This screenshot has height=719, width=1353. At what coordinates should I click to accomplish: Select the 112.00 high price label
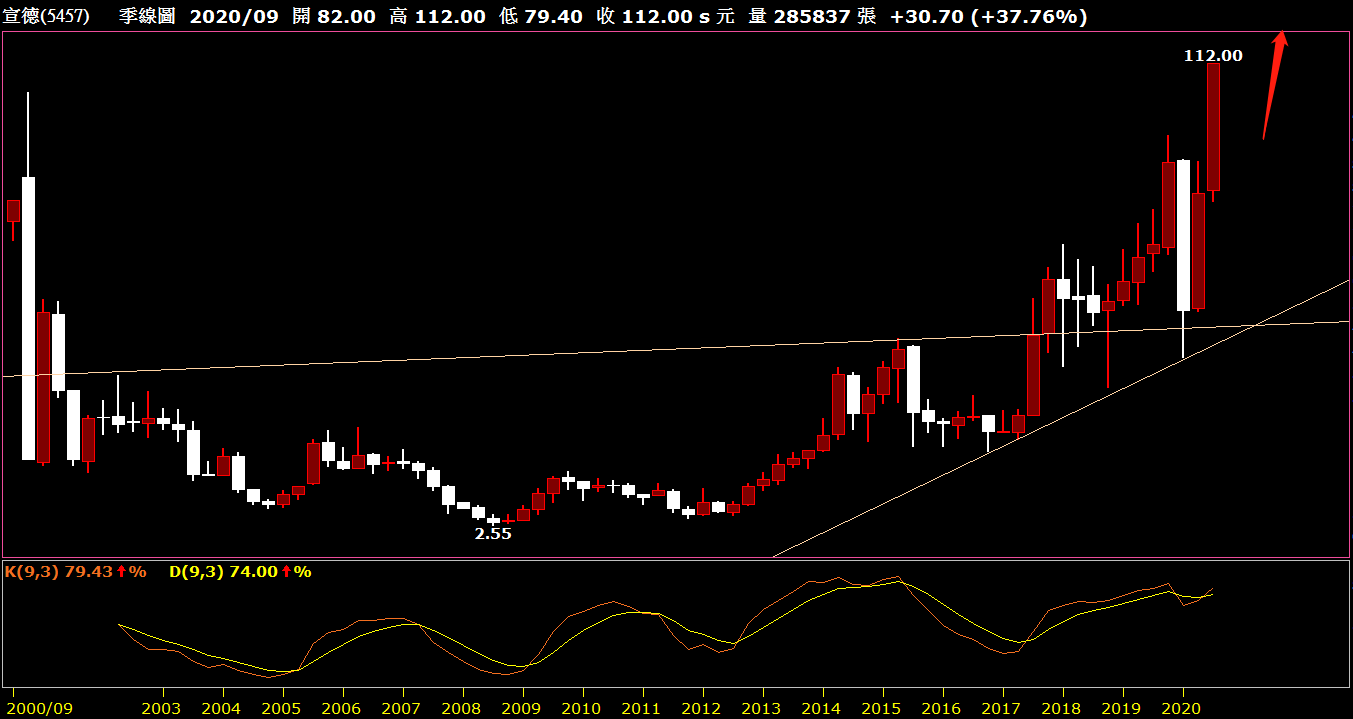1212,56
